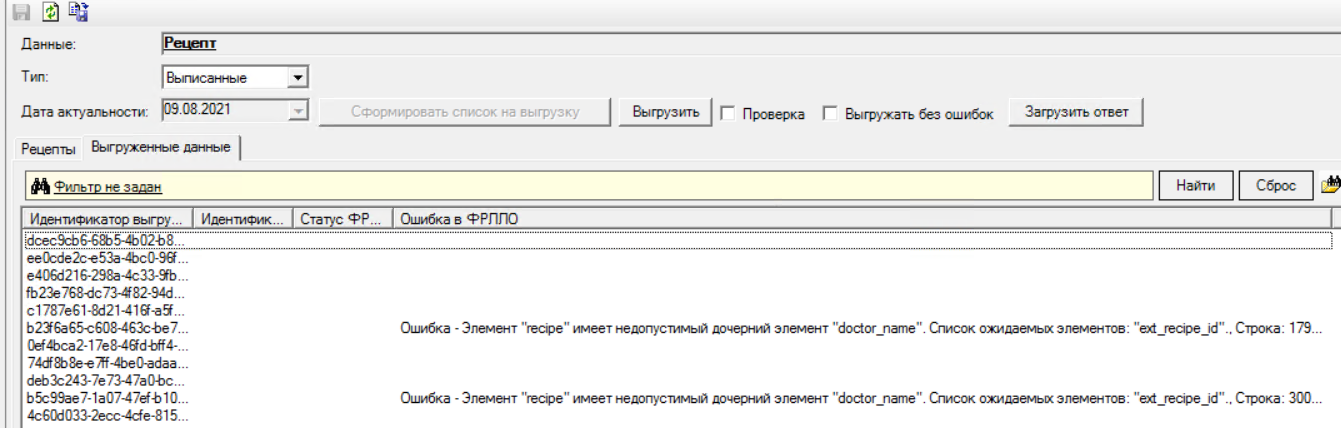
Task: Click the Загрузить ответ button
Action: (x=1076, y=111)
